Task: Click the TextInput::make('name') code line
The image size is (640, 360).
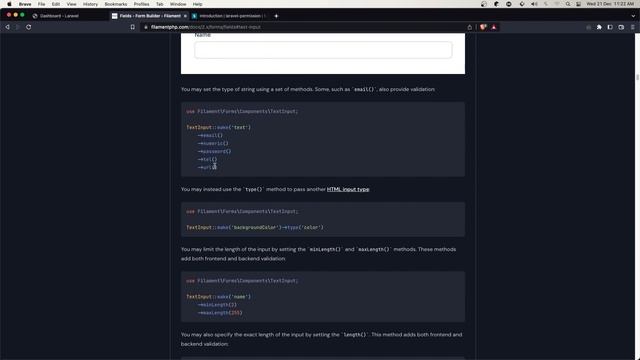Action: (x=219, y=297)
